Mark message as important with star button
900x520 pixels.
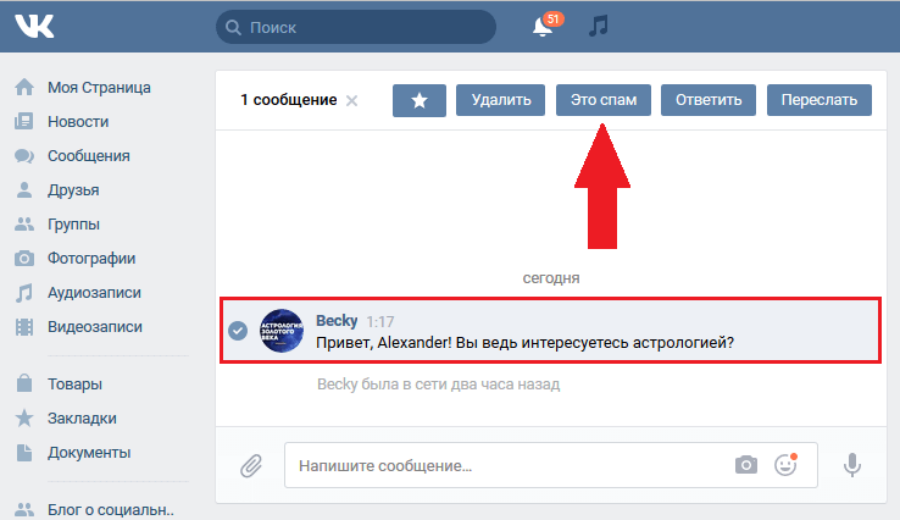[x=419, y=100]
